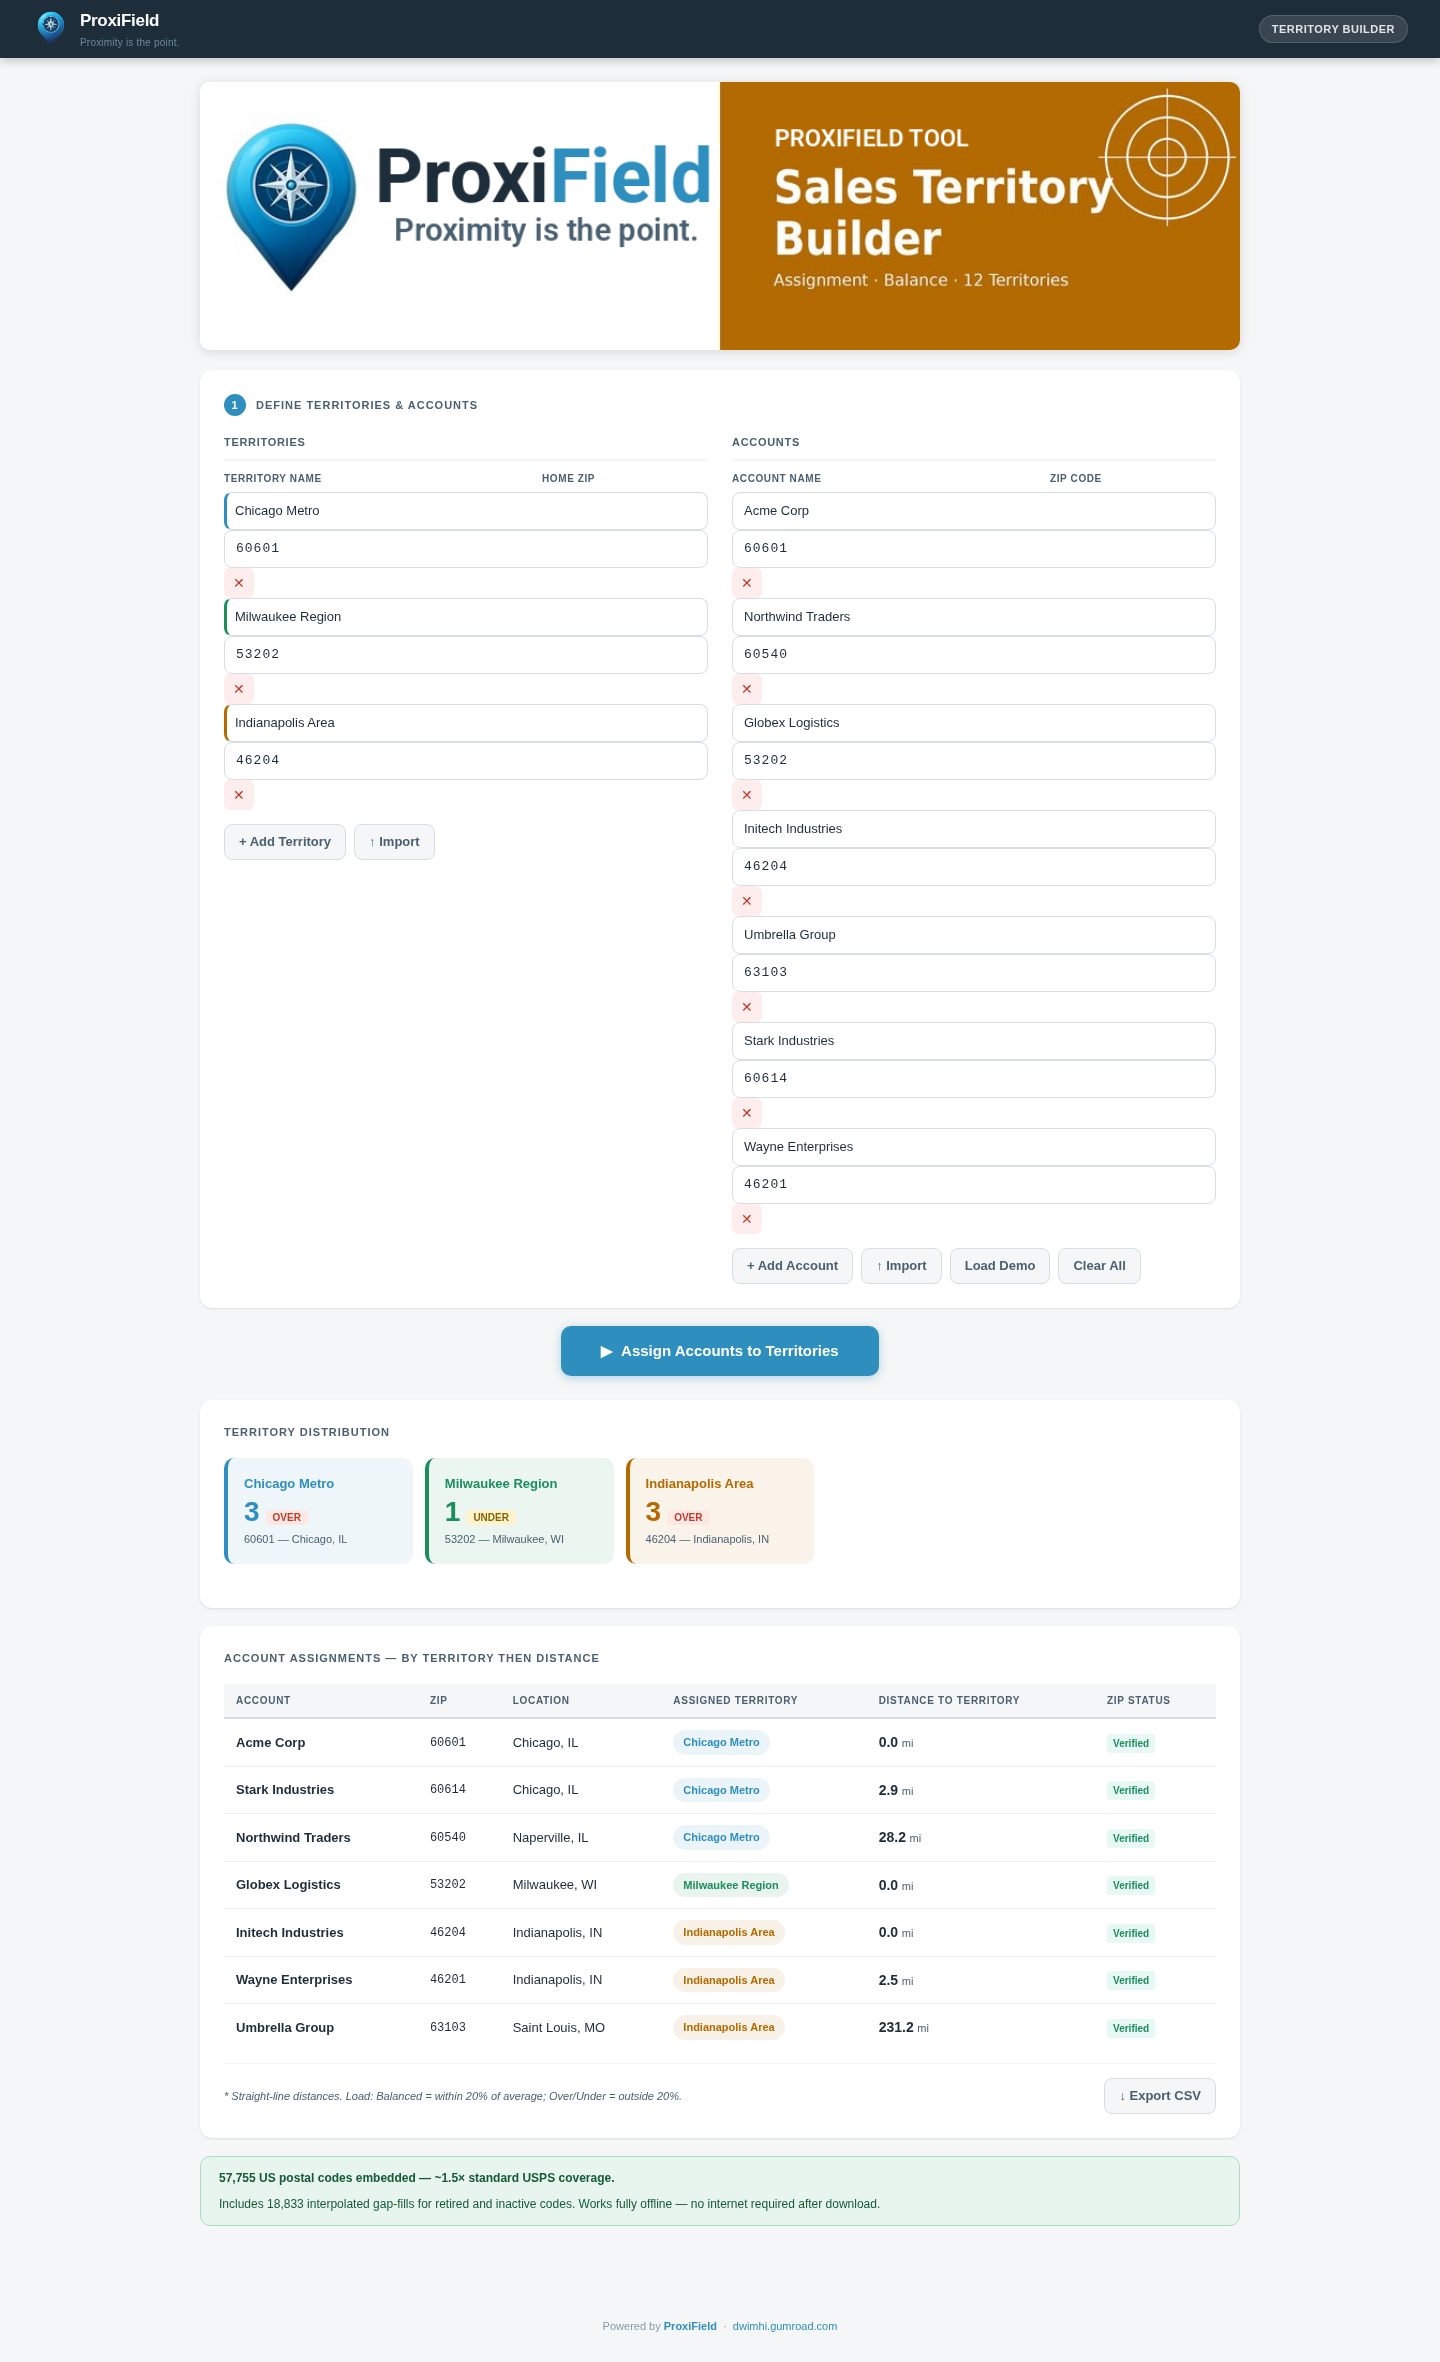
Task: Delete the Acme Corp account
Action: (747, 583)
